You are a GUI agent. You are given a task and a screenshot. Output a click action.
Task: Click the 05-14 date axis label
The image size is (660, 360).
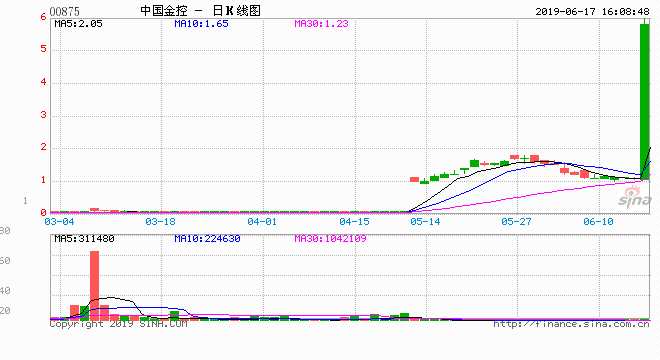coord(425,221)
